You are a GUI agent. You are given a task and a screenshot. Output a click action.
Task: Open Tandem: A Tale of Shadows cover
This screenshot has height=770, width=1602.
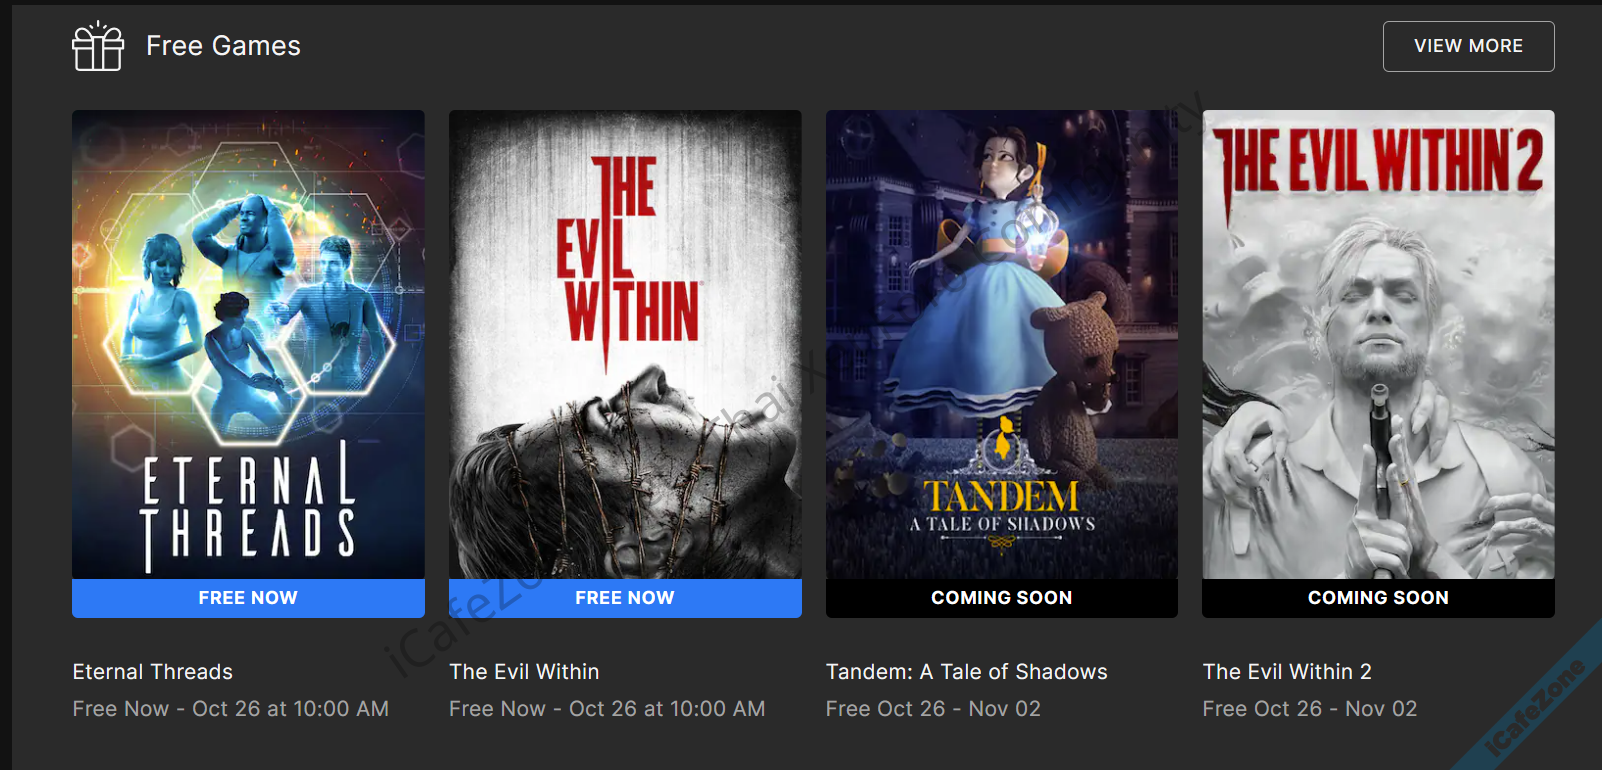point(1002,344)
